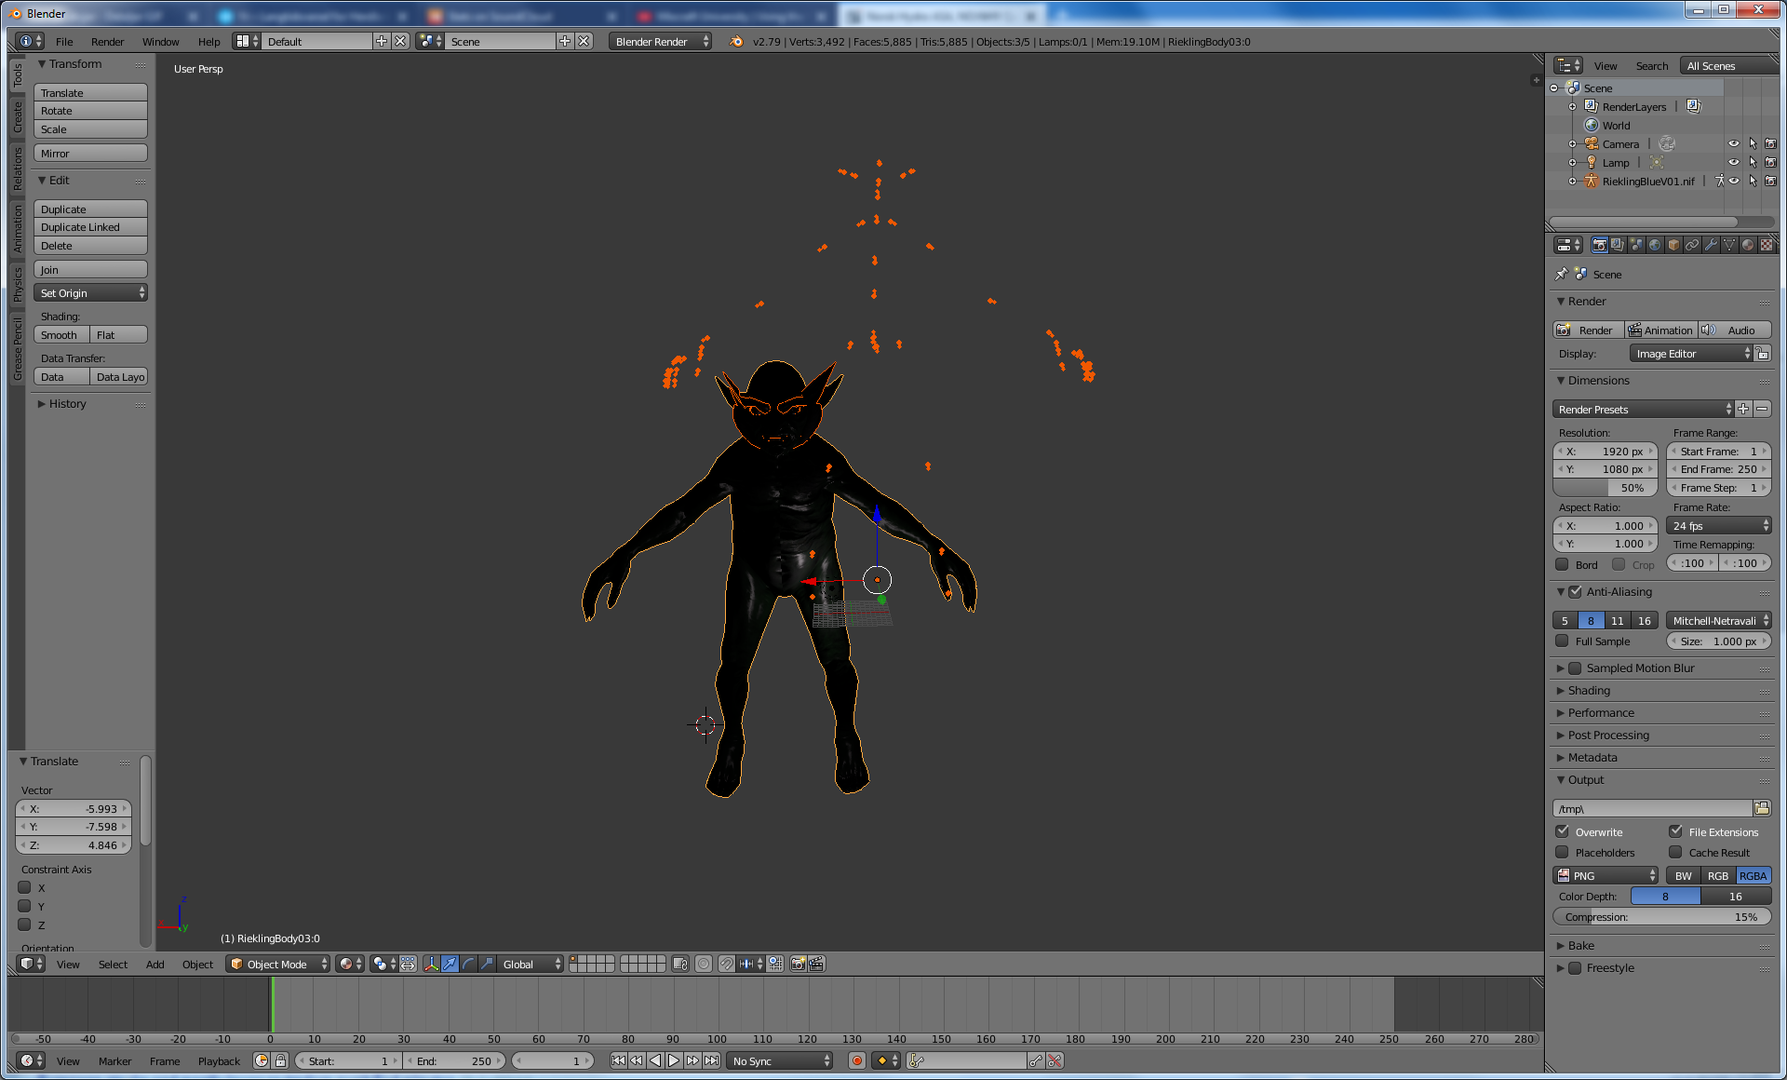The image size is (1787, 1080).
Task: Jump to the start frame of timeline
Action: click(x=618, y=1061)
